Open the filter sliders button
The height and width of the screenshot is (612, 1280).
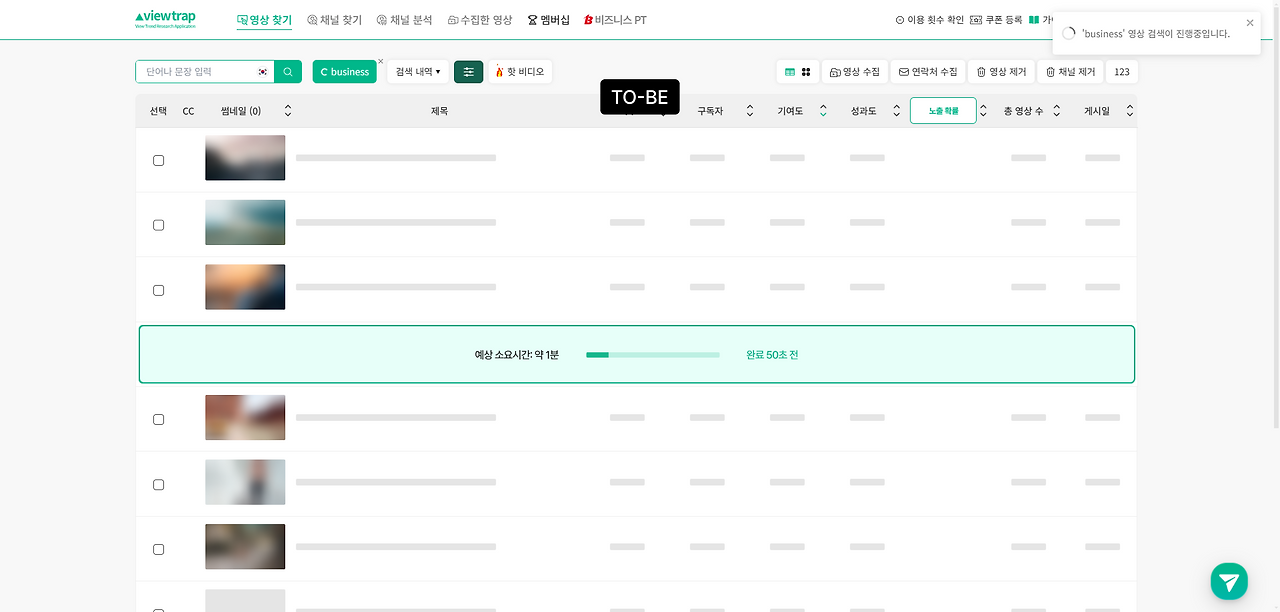[468, 72]
